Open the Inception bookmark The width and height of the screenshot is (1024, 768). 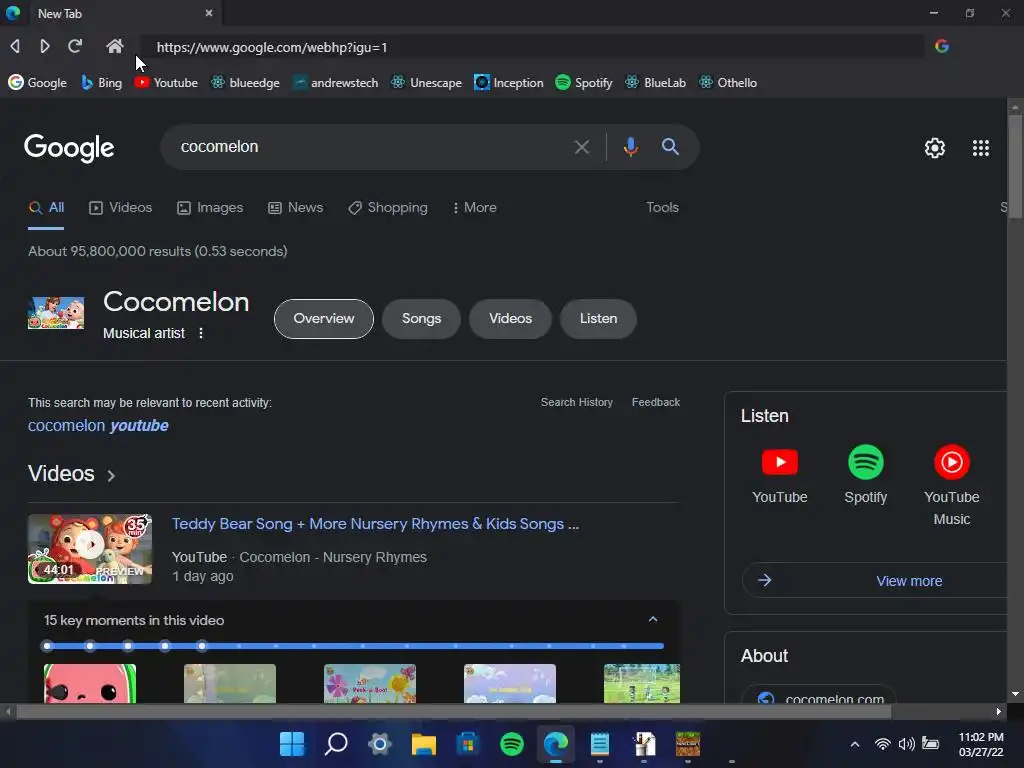(509, 83)
